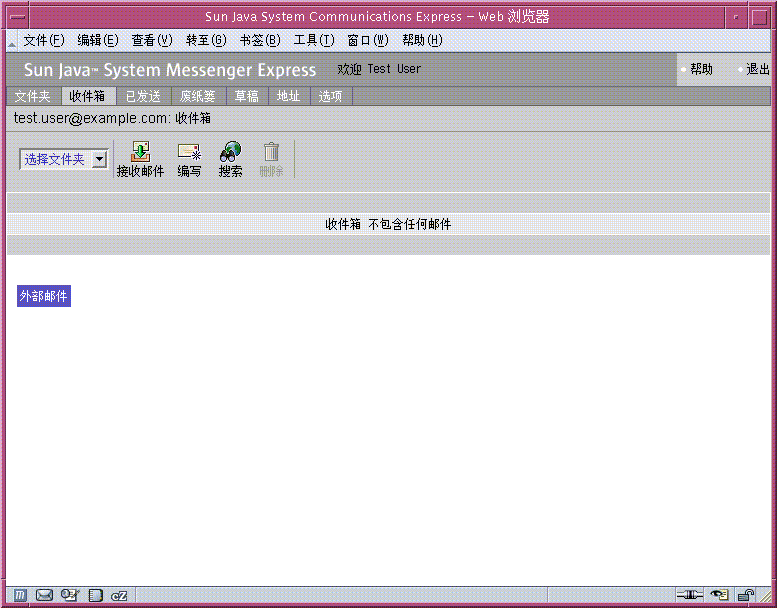Click the 外部邮件 button
Screen dimensions: 777x608
[x=44, y=296]
